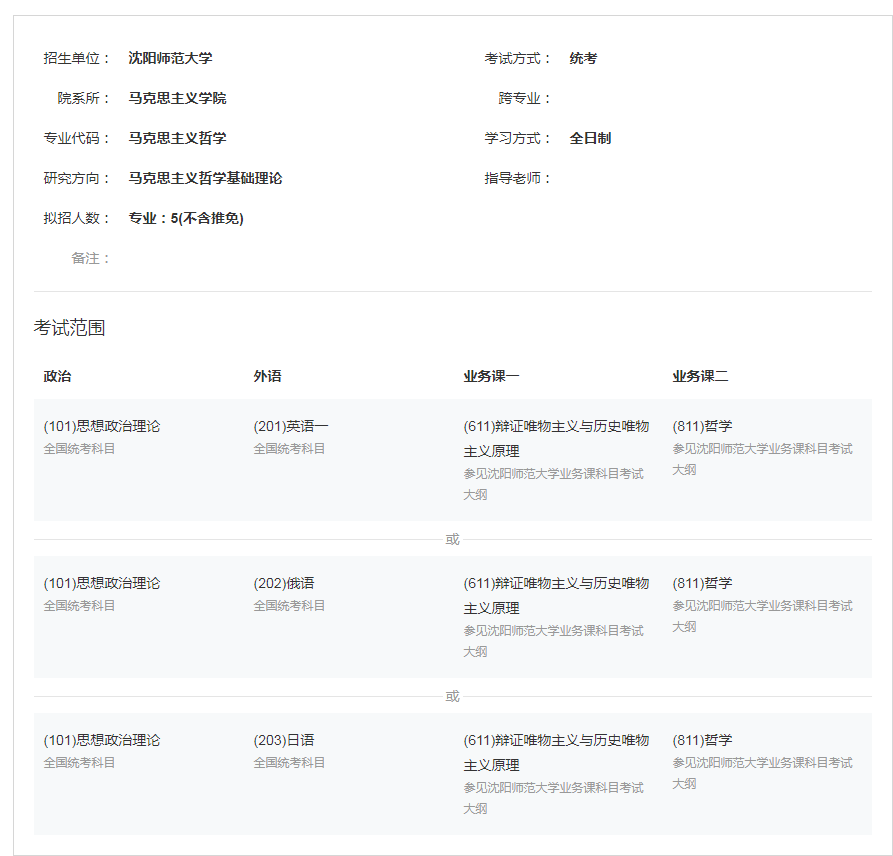Screen dimensions: 893x856
Task: Click (811)哲学 in the 日语 row
Action: tap(702, 740)
